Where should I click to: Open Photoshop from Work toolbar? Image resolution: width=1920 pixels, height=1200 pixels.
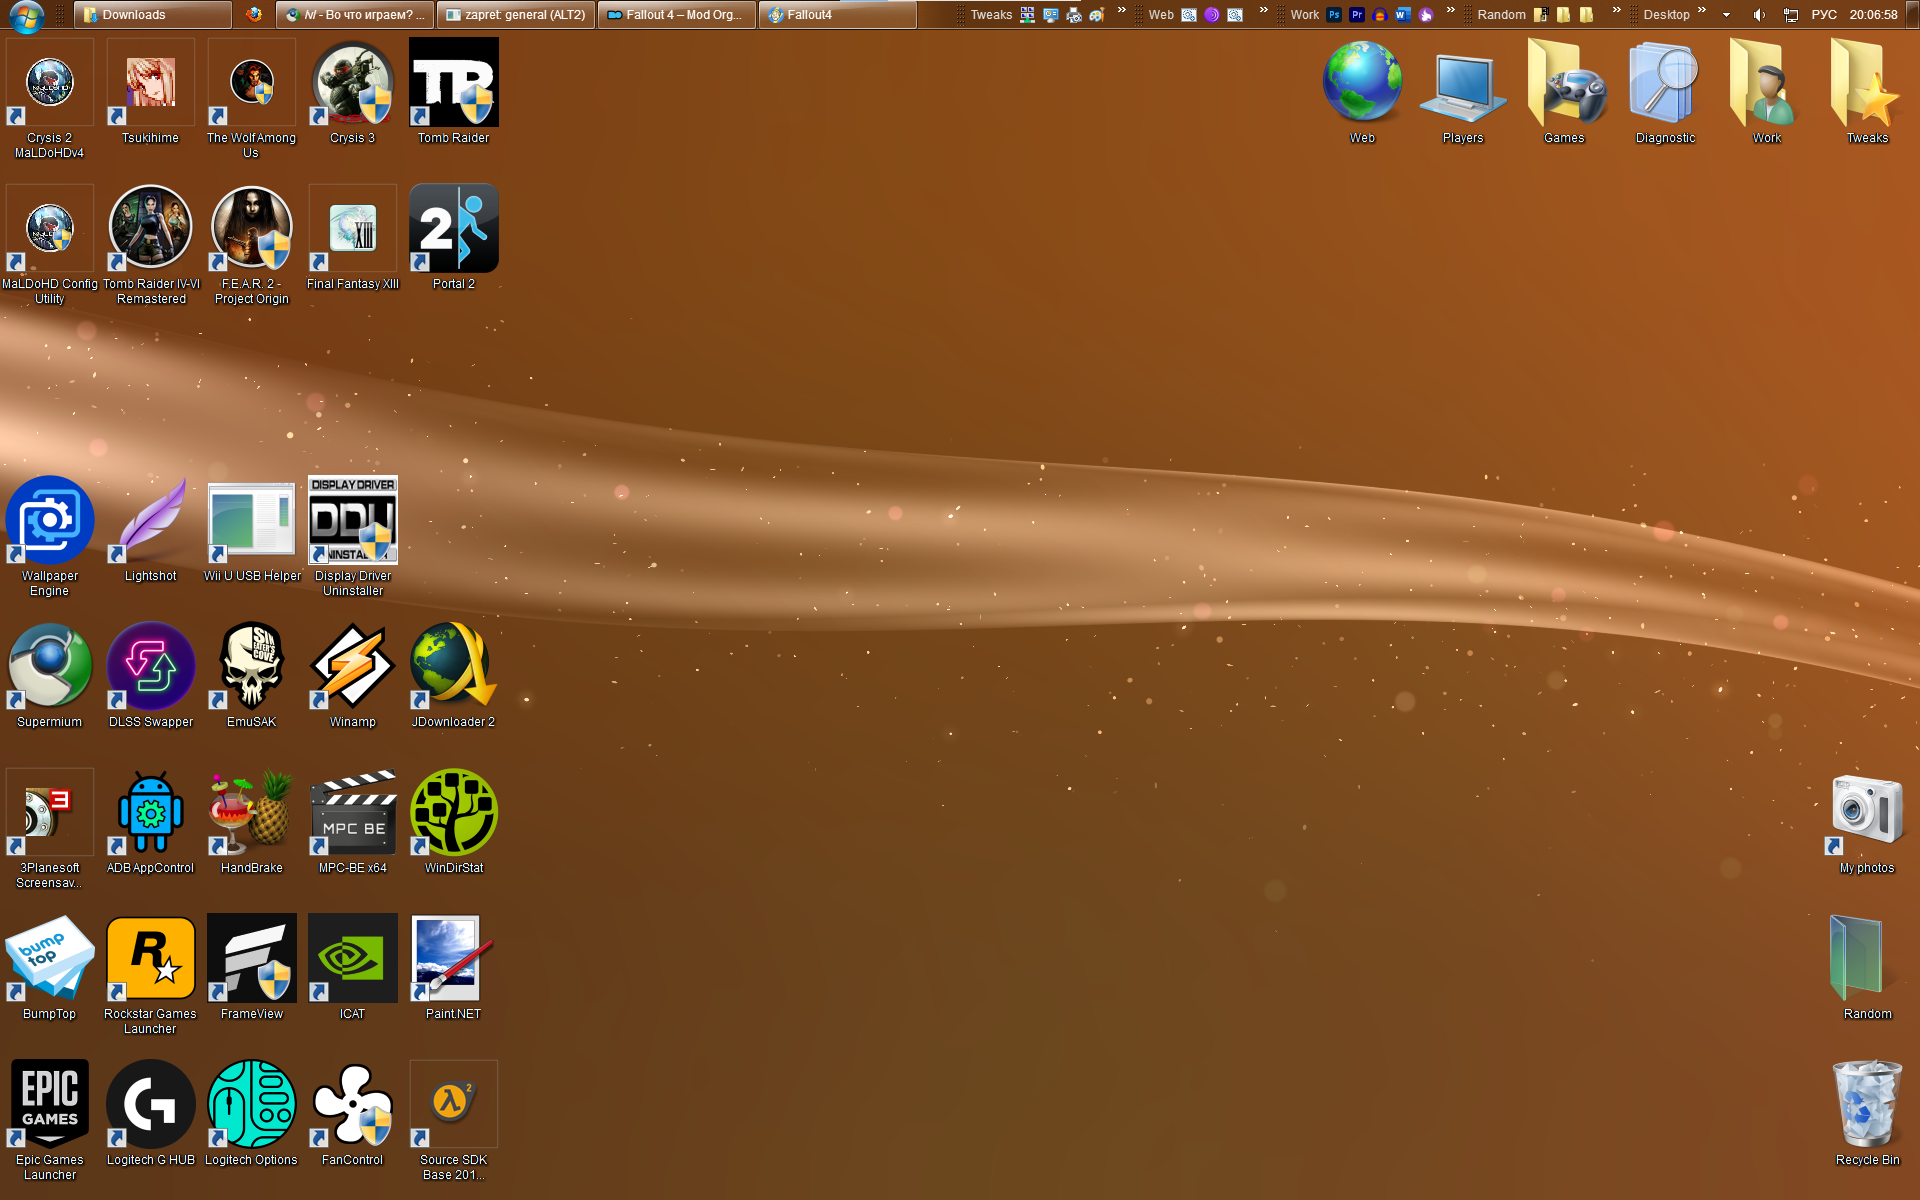[x=1334, y=15]
